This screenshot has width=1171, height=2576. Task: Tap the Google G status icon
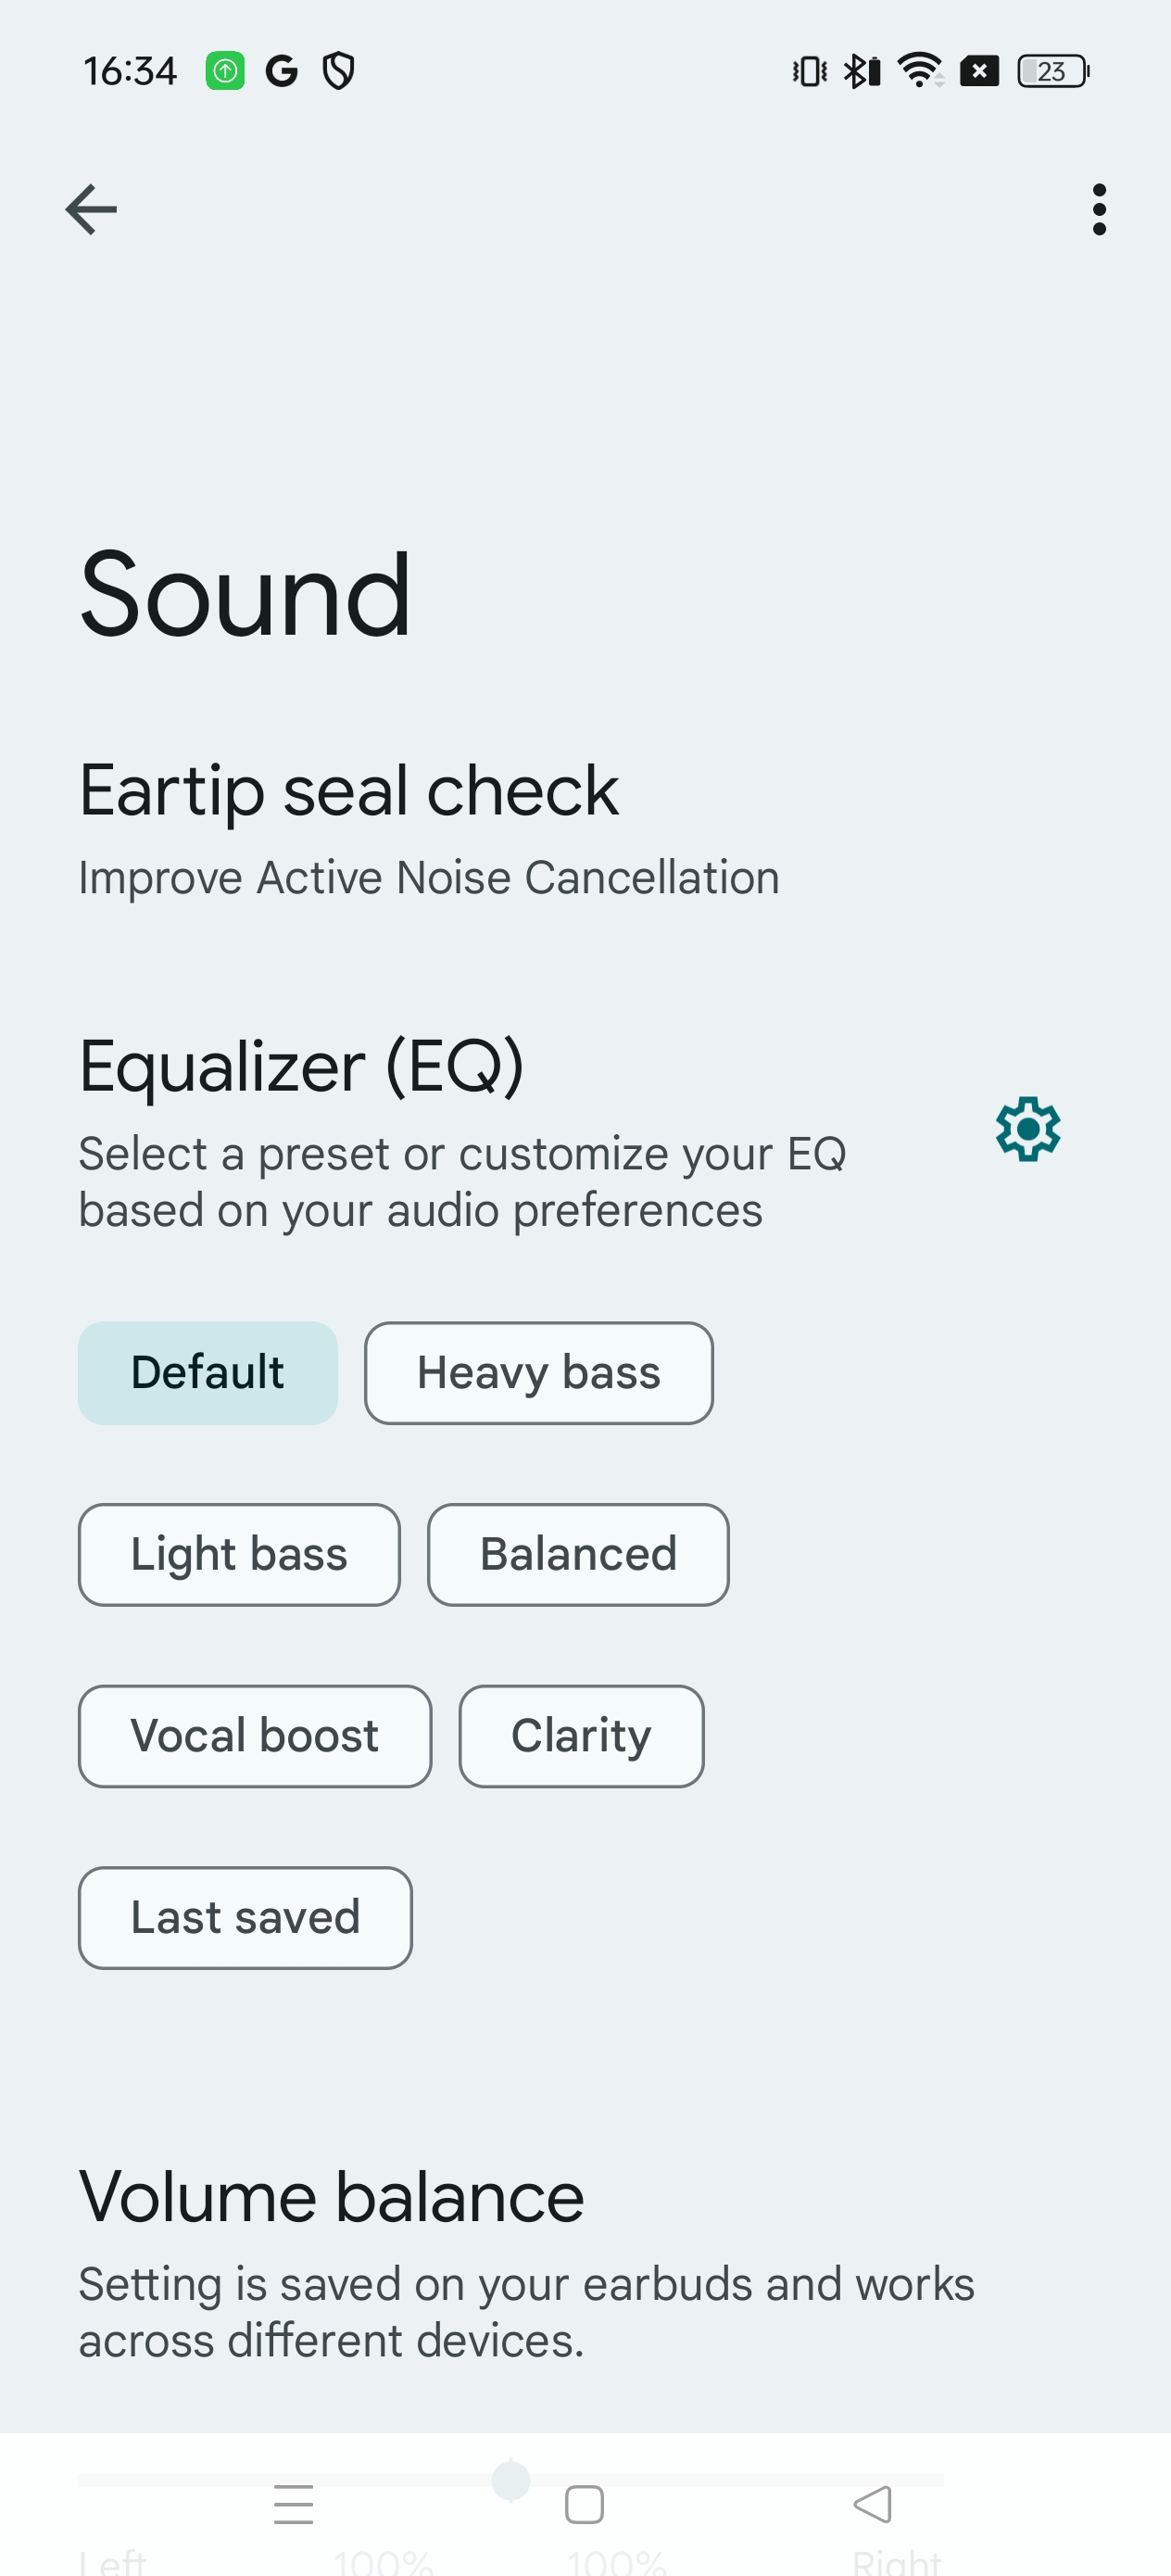coord(282,71)
